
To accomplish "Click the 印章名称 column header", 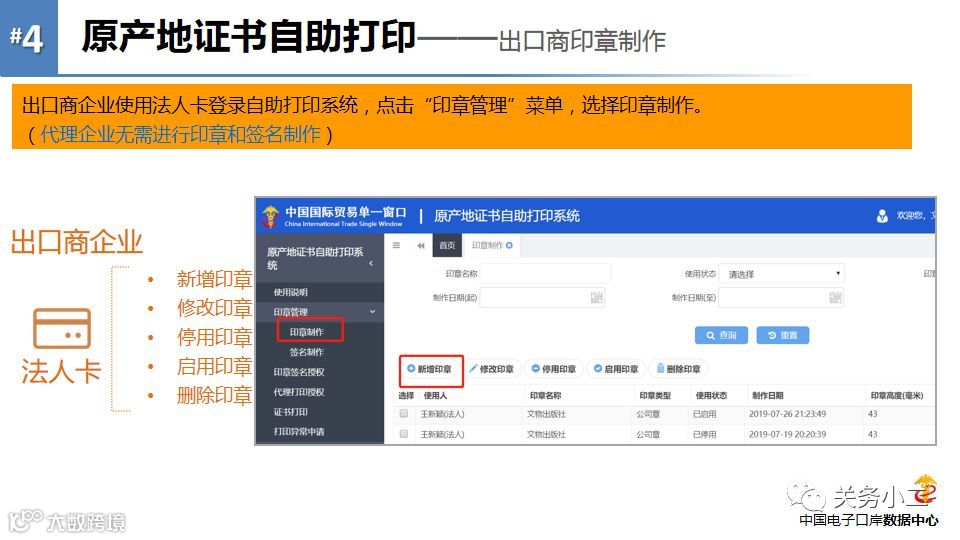I will (545, 396).
